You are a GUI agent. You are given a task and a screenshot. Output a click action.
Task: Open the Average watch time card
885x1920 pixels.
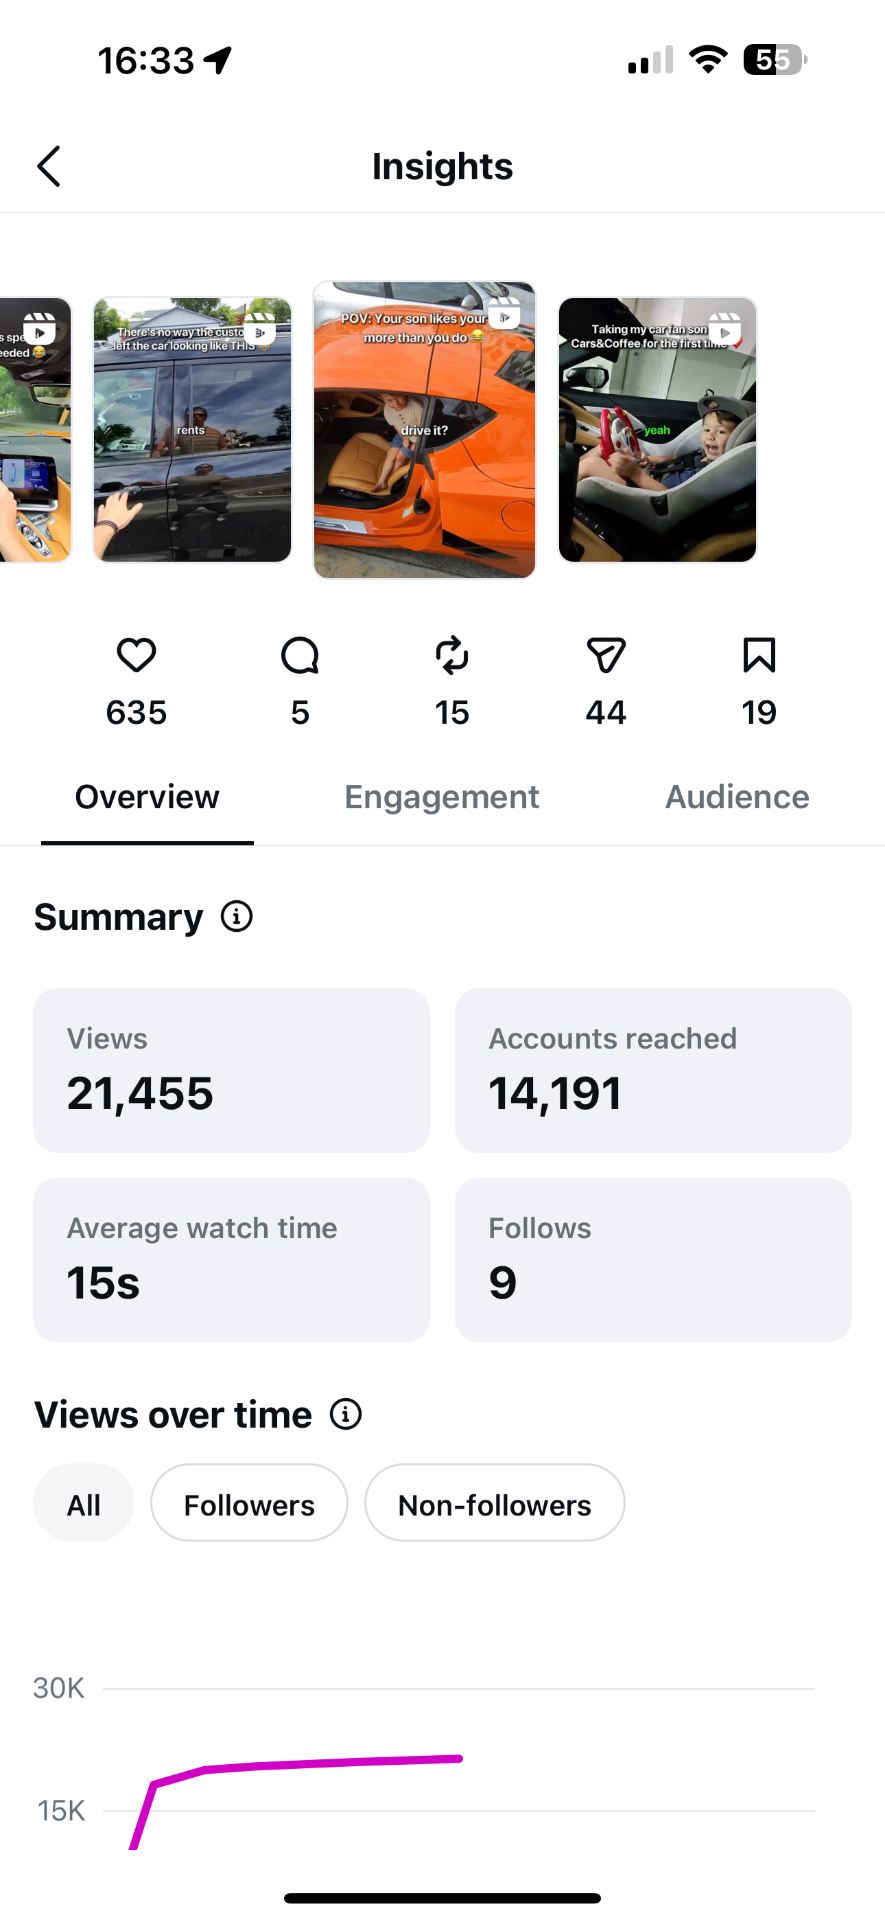pyautogui.click(x=231, y=1260)
